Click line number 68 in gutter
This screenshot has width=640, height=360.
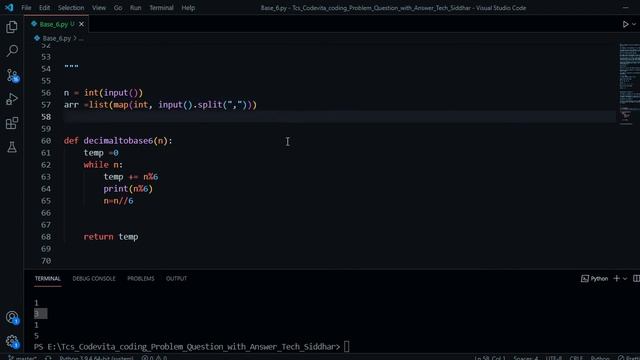46,237
